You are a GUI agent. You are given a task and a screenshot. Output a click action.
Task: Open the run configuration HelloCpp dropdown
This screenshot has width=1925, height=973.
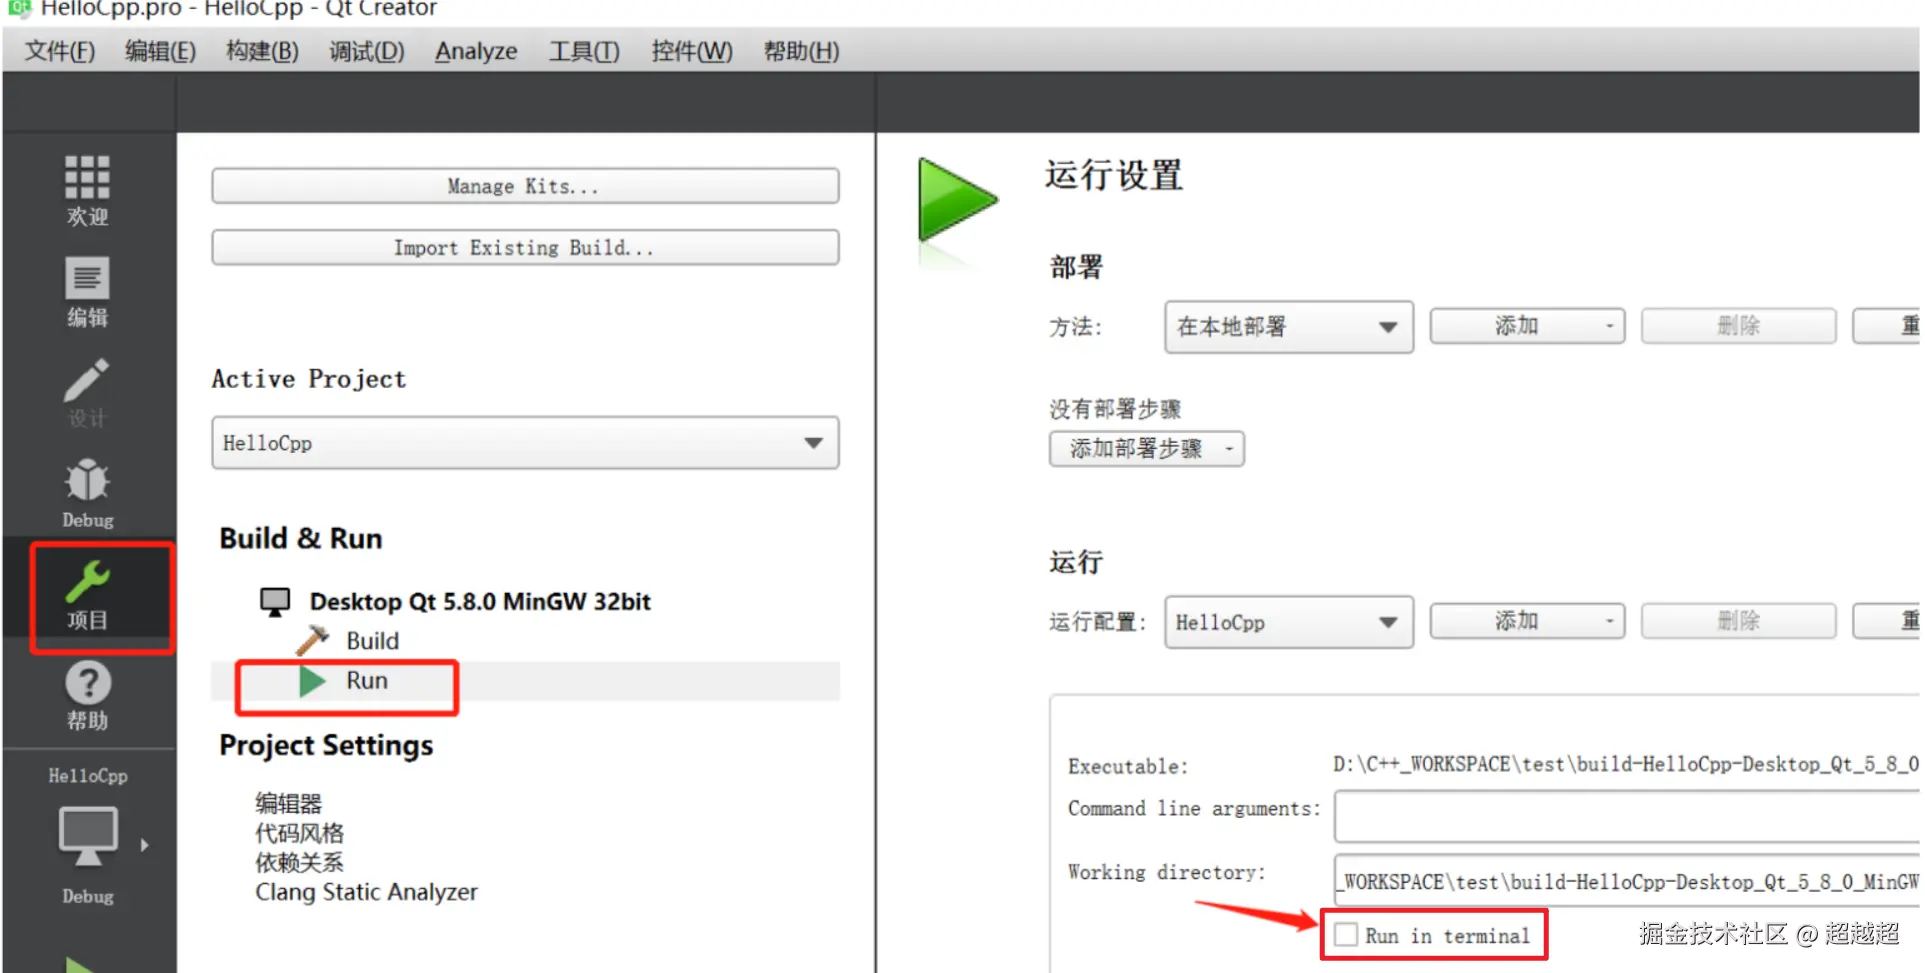click(1288, 622)
